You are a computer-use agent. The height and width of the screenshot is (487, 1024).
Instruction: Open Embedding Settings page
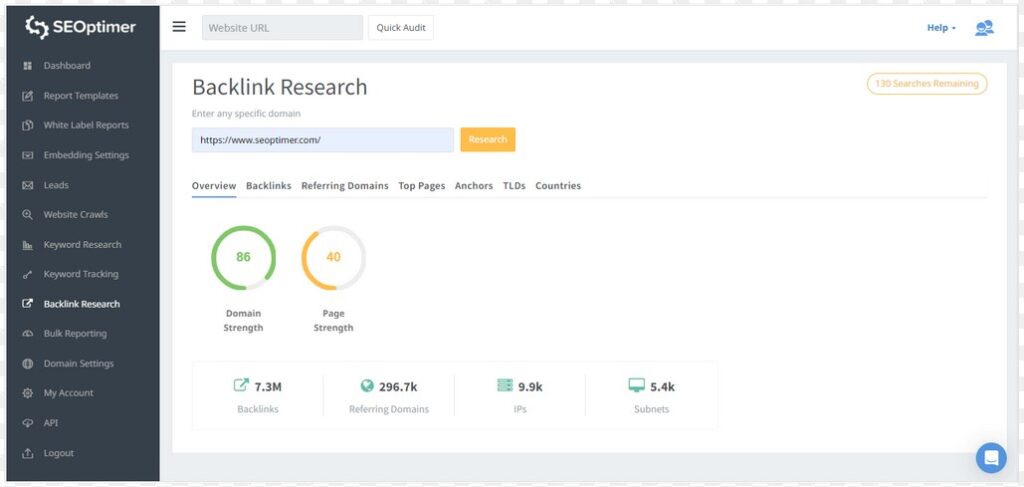[x=86, y=155]
